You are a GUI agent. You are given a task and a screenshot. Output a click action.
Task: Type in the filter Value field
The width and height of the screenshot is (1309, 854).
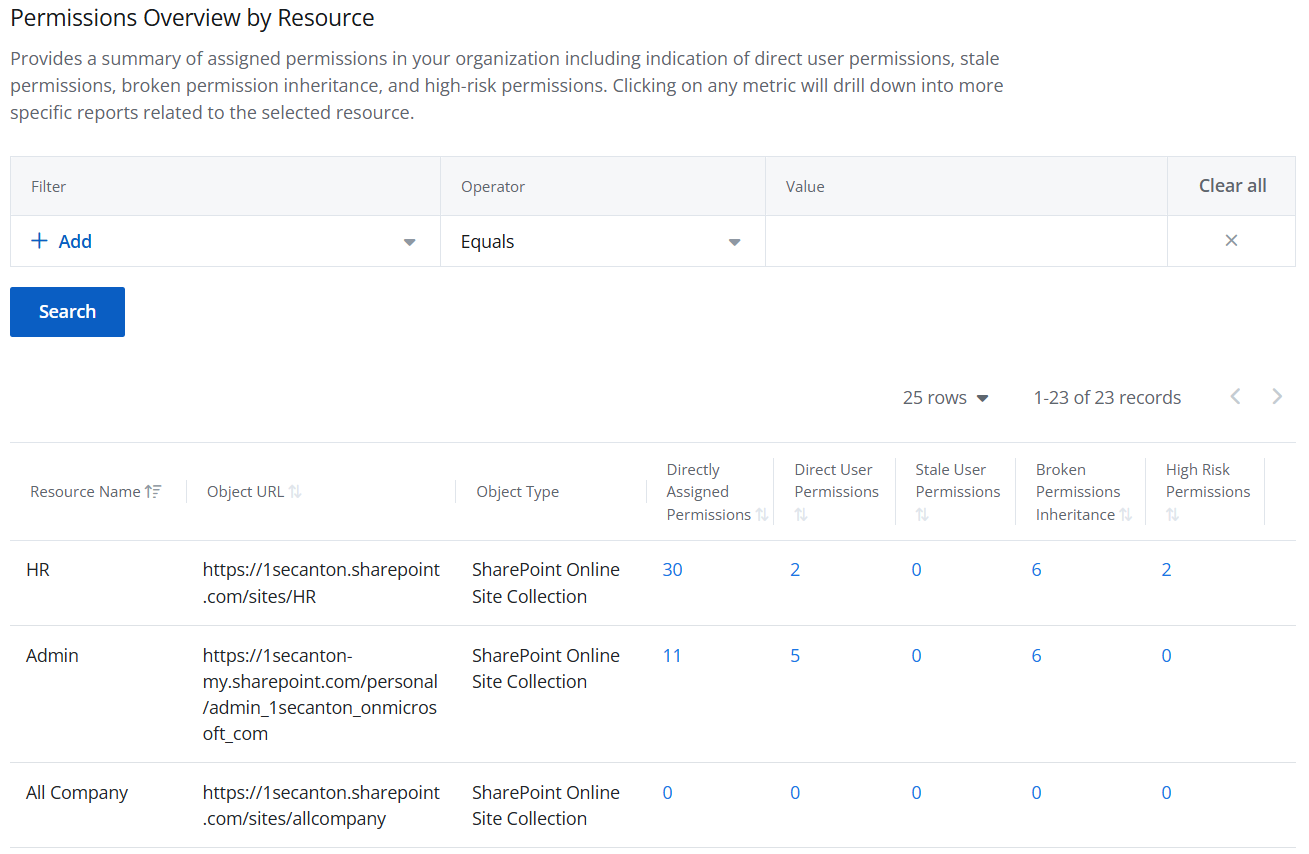coord(965,242)
